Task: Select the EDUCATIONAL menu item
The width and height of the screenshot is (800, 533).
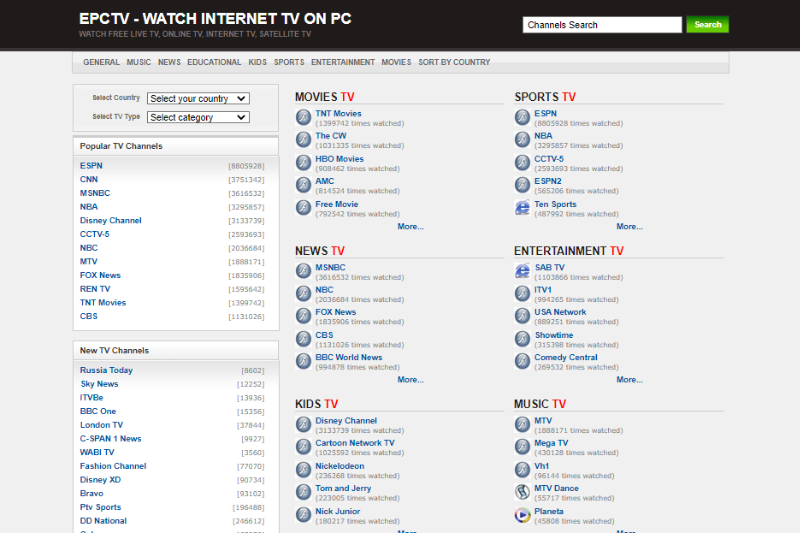Action: [214, 62]
